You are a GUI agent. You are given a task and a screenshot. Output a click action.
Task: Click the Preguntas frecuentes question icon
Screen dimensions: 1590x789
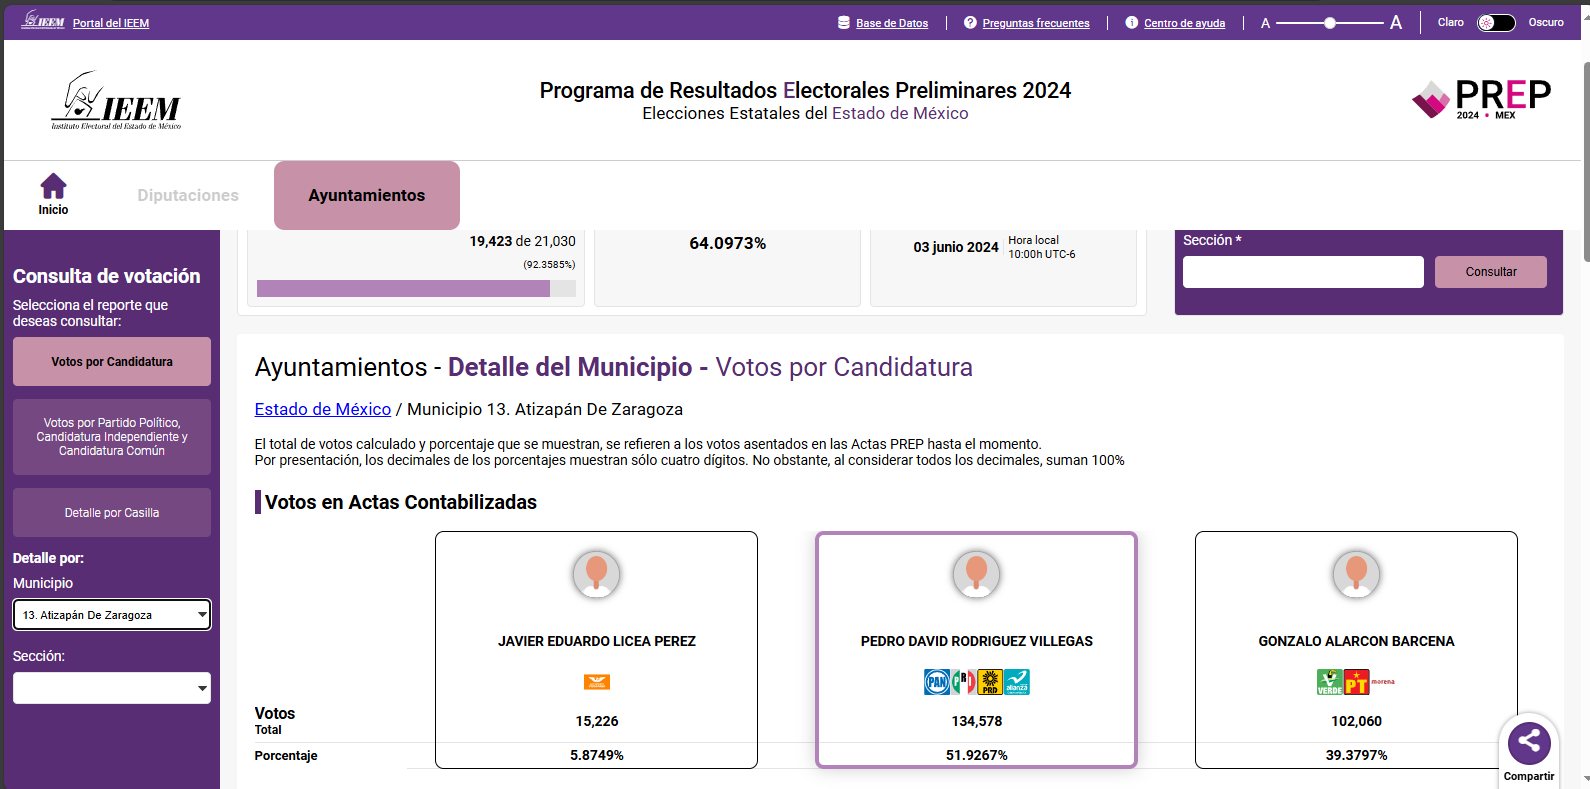970,23
